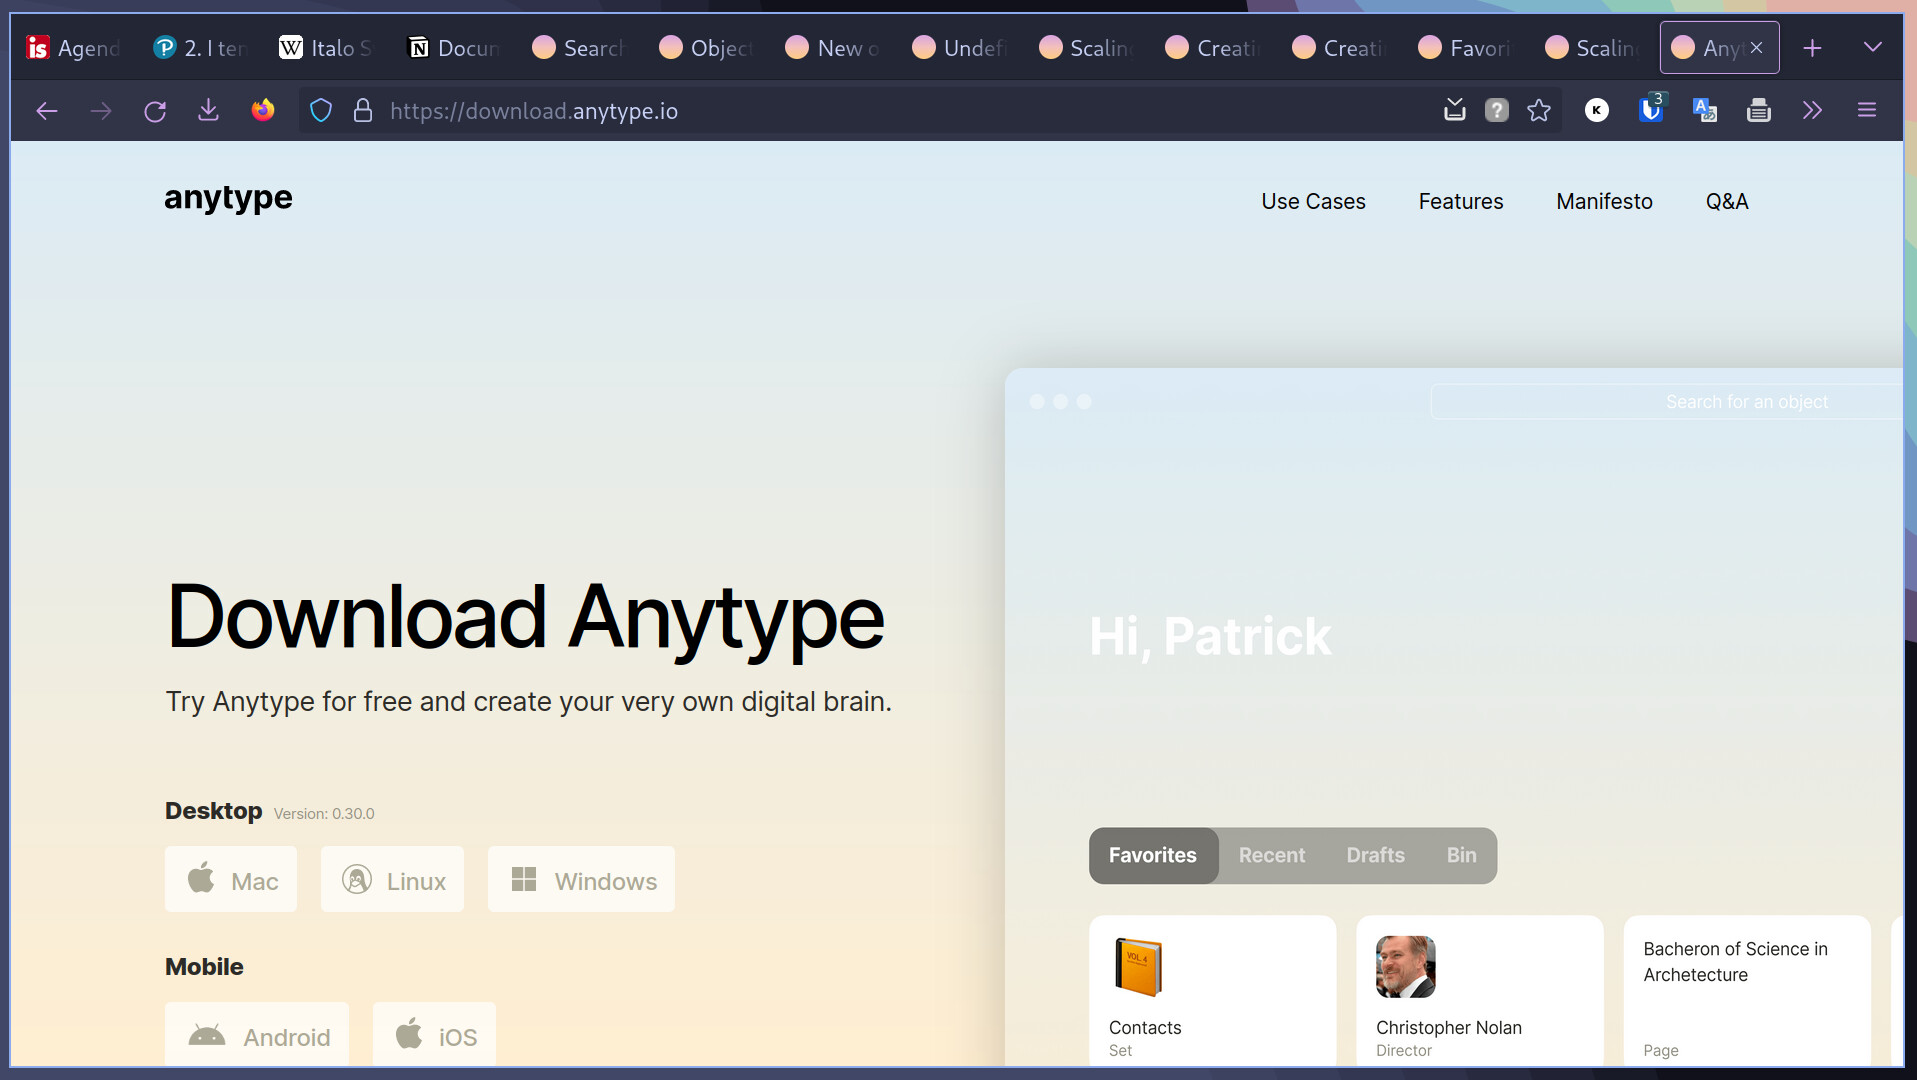The image size is (1917, 1080).
Task: Expand the list all tabs chevron
Action: click(x=1872, y=48)
